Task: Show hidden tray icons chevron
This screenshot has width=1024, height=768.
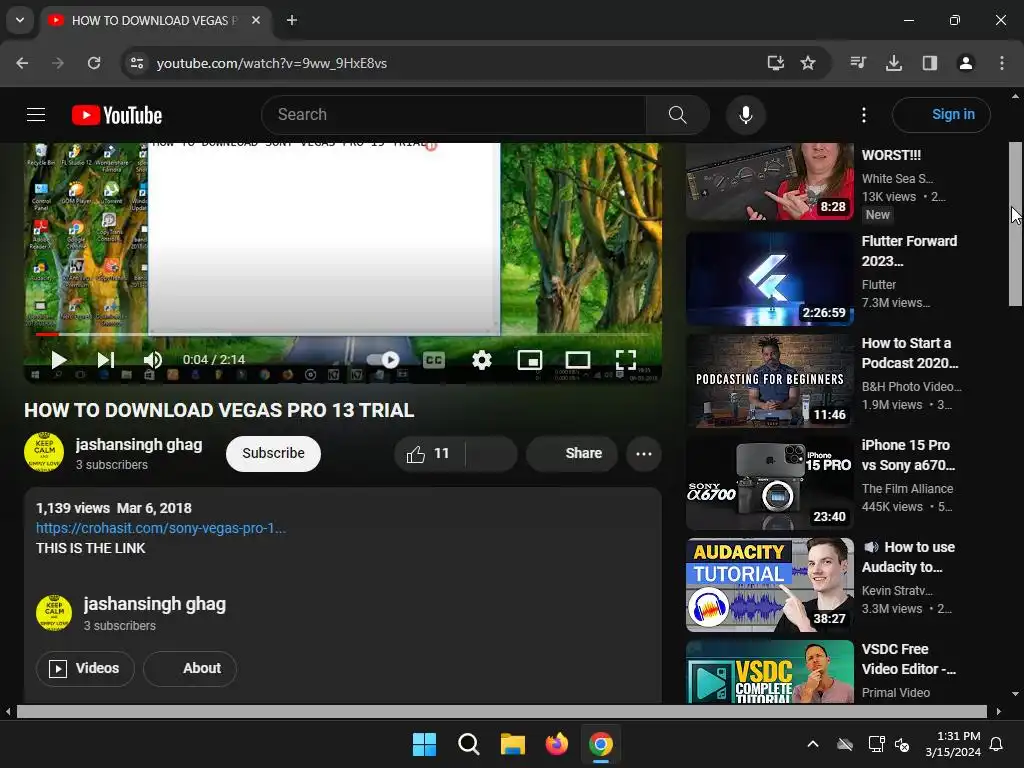Action: pyautogui.click(x=813, y=744)
